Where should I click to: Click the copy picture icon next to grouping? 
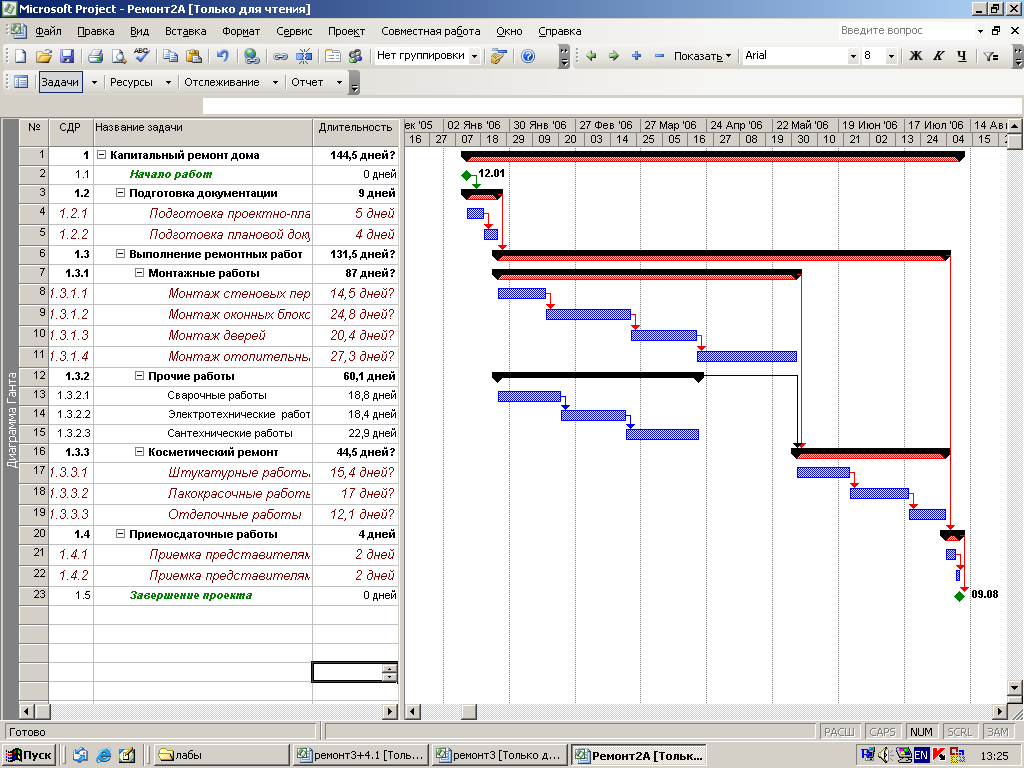pos(498,56)
